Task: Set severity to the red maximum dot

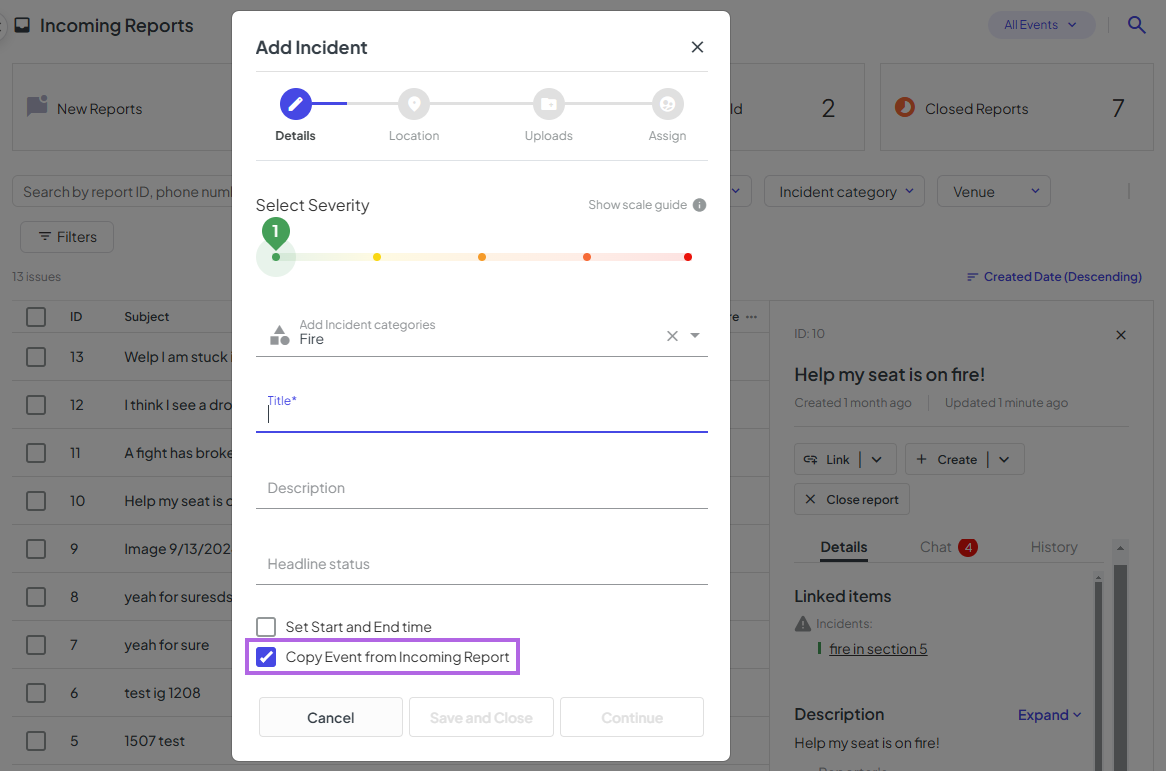Action: (688, 257)
